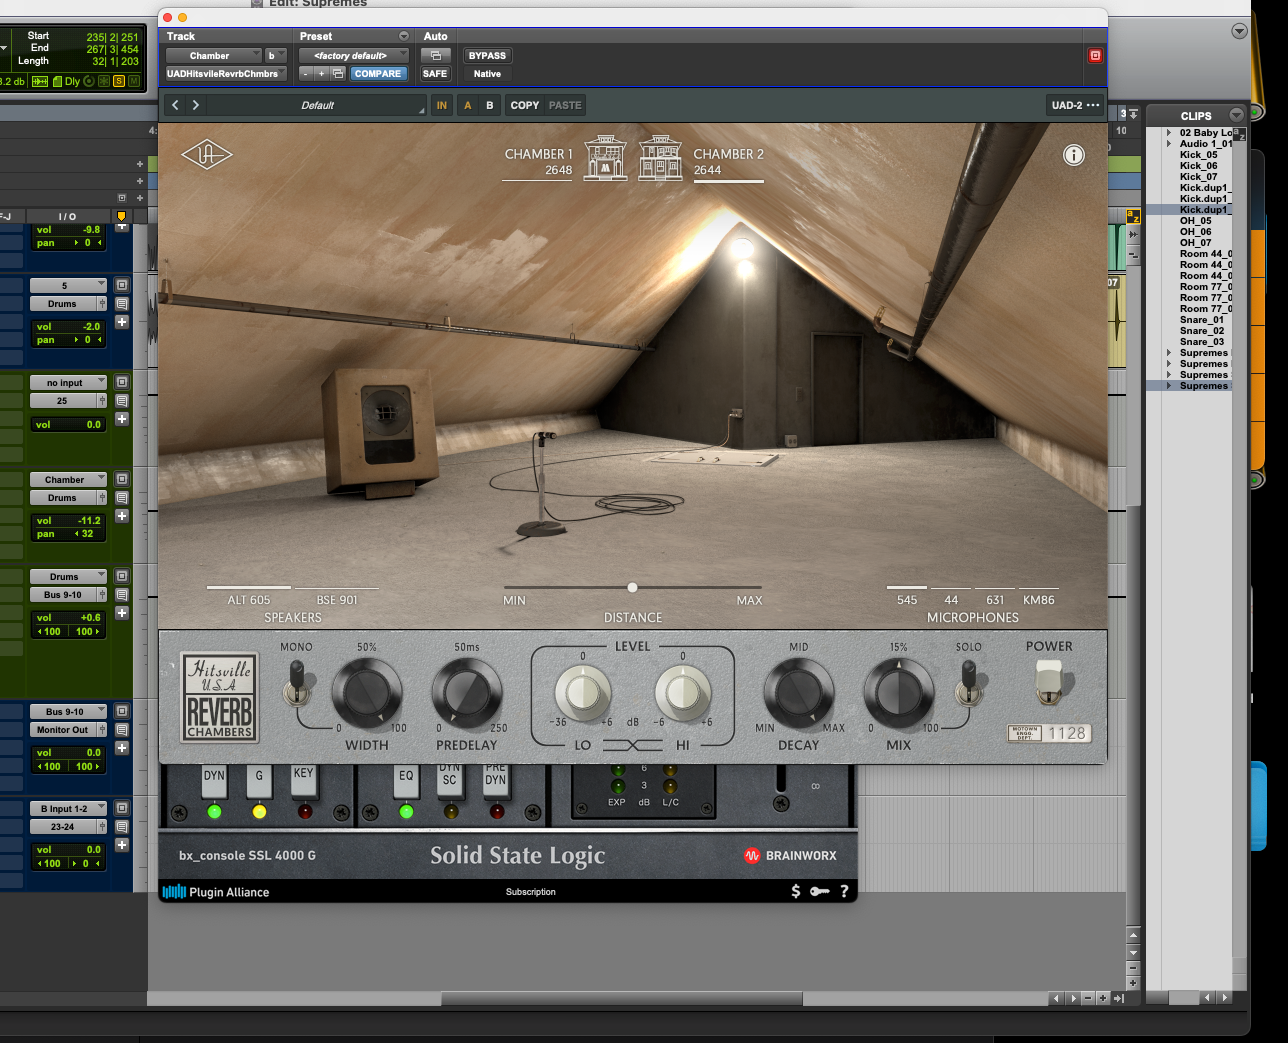Open the Plugin Alliance help question mark
The image size is (1288, 1043).
click(844, 891)
